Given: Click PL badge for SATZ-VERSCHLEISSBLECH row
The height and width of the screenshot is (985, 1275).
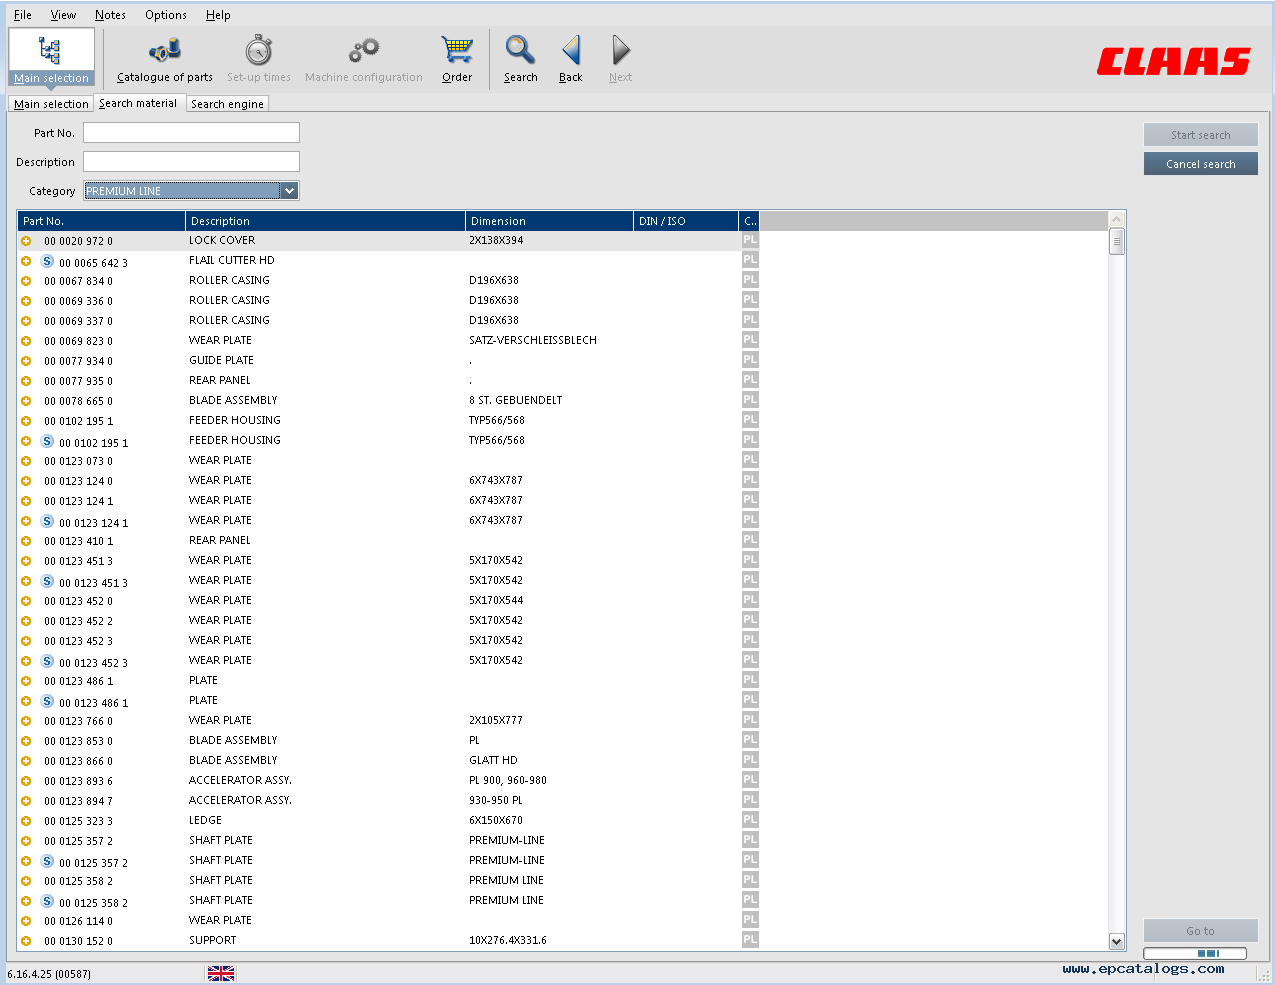Looking at the screenshot, I should (750, 340).
